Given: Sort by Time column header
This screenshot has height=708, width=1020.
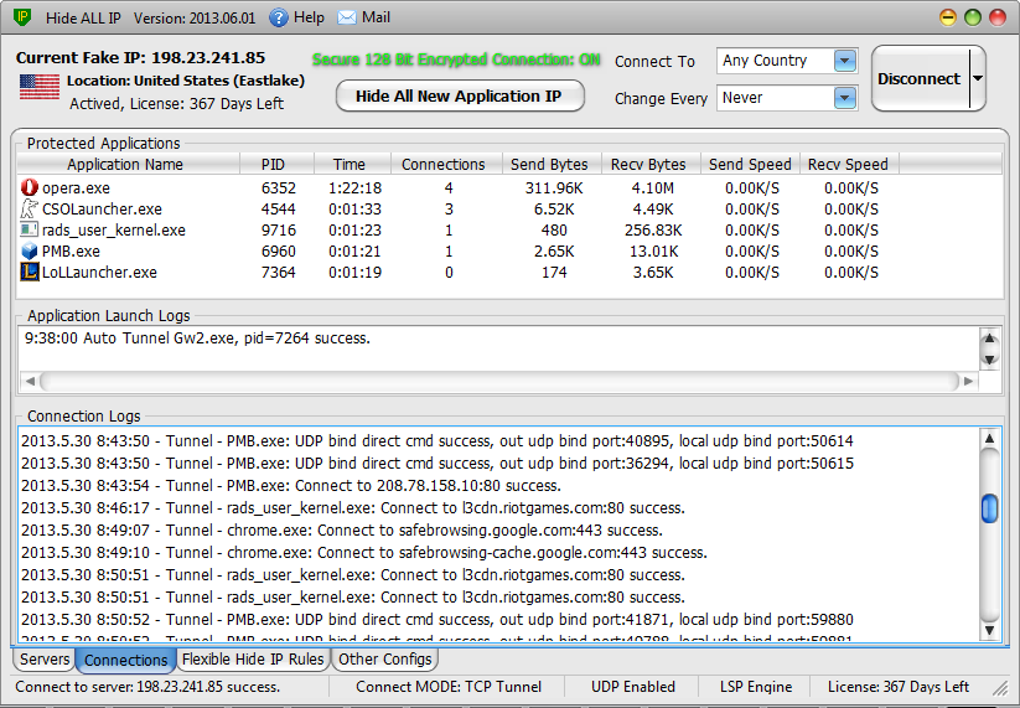Looking at the screenshot, I should [x=352, y=164].
